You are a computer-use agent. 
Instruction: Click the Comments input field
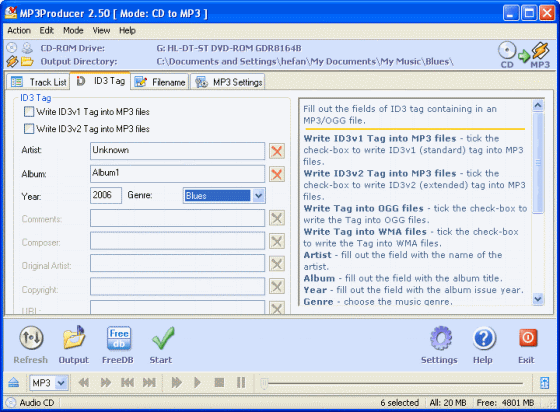click(x=178, y=218)
